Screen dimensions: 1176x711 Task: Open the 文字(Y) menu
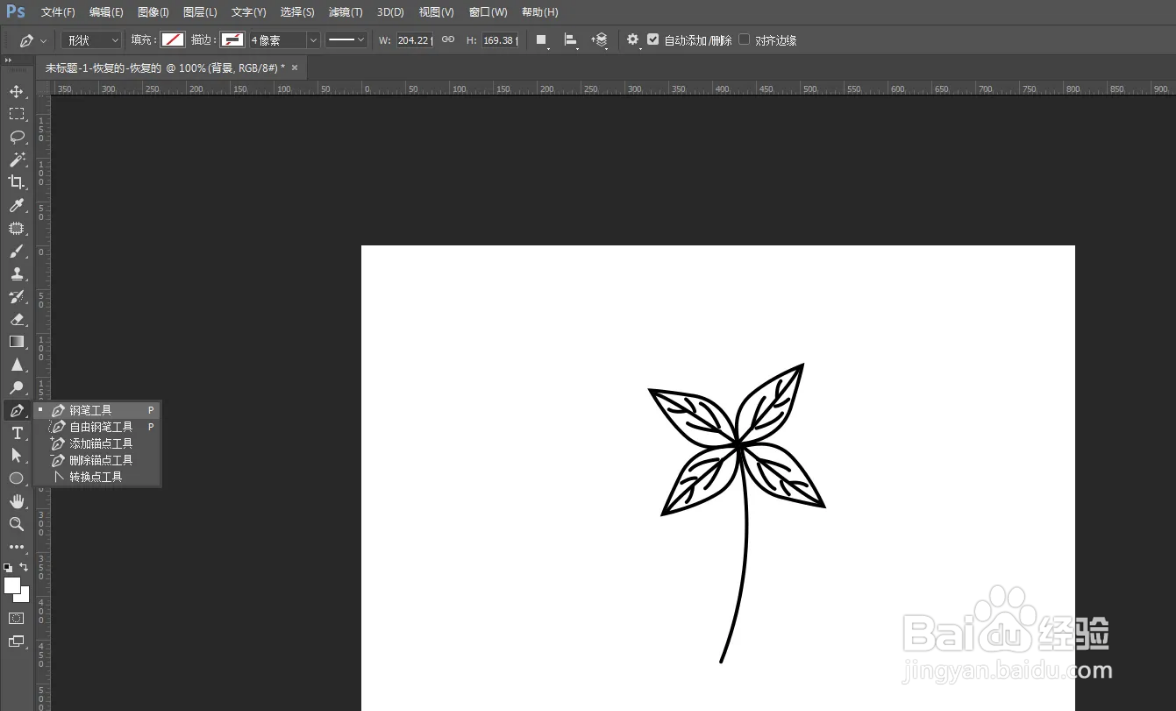[x=248, y=12]
